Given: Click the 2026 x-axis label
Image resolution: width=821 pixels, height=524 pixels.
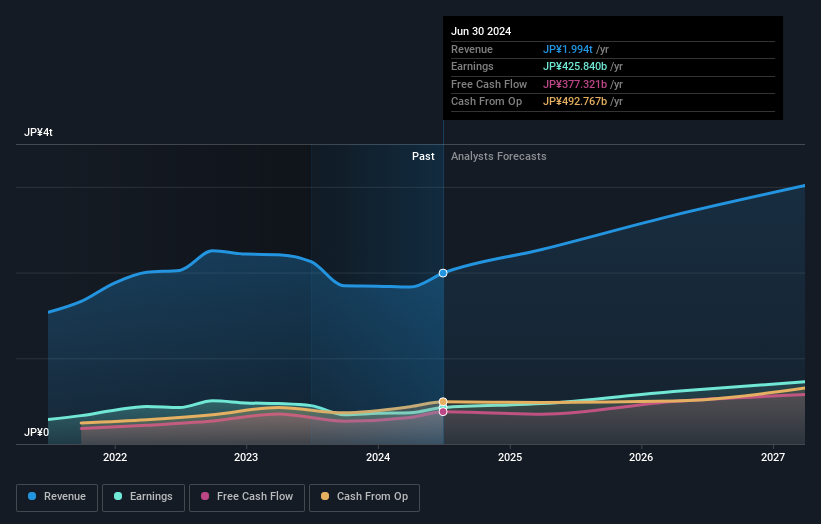Looking at the screenshot, I should (x=641, y=458).
